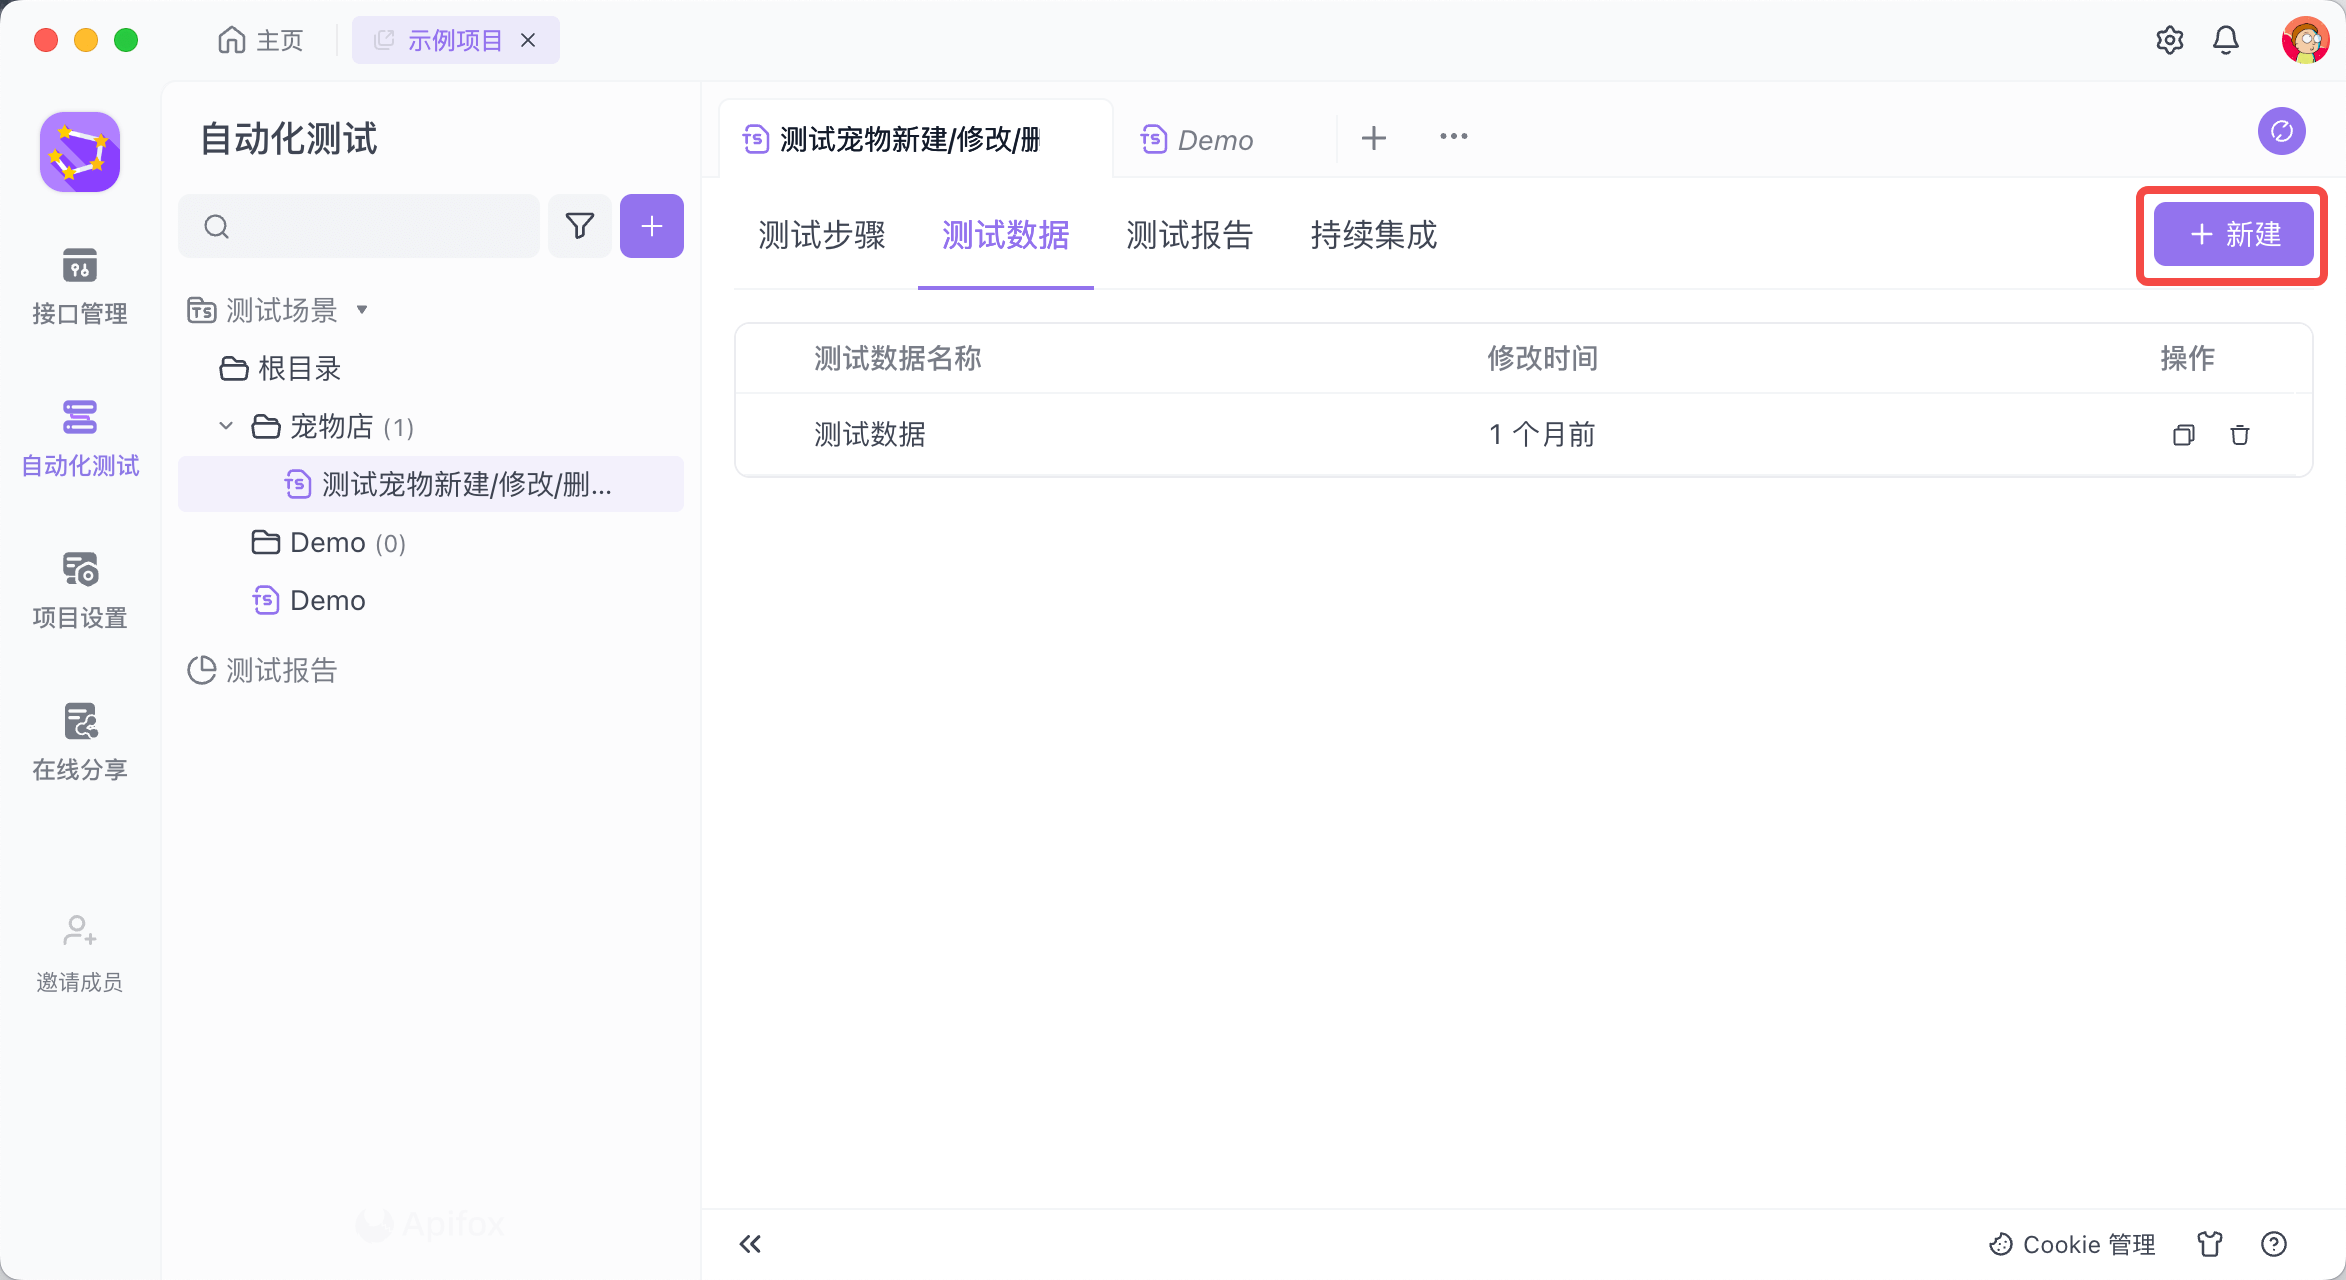Collapse the bottom panel with double chevron

(x=749, y=1244)
